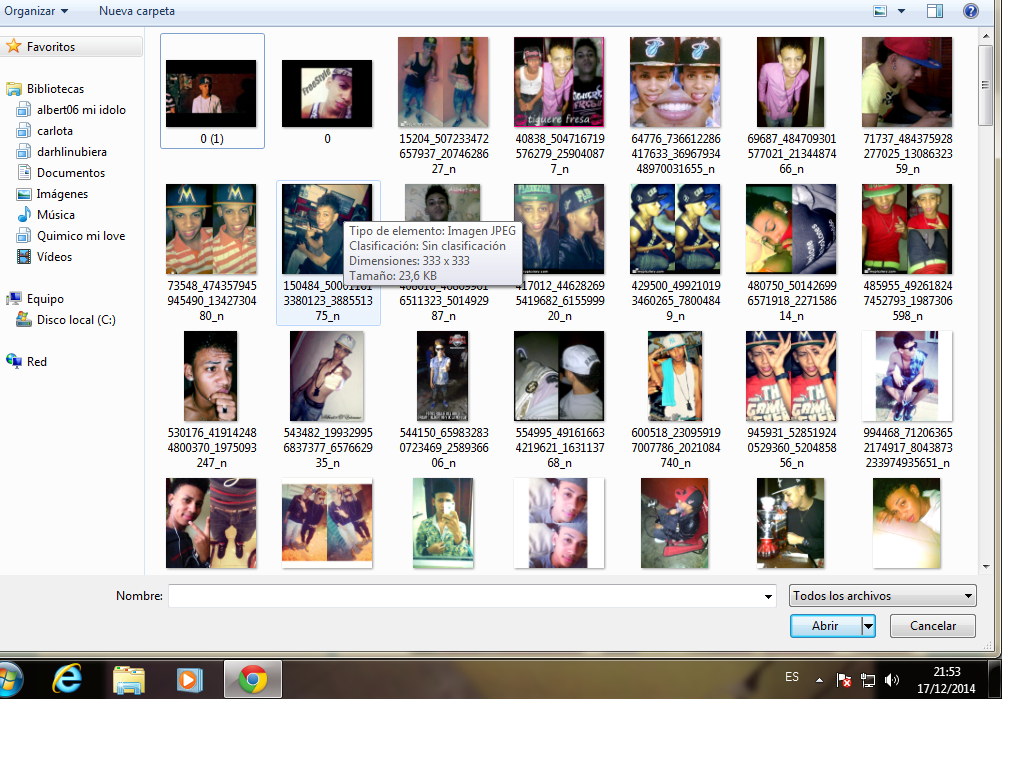Select image 485955_492618247452793
1024x768 pixels.
(x=907, y=229)
